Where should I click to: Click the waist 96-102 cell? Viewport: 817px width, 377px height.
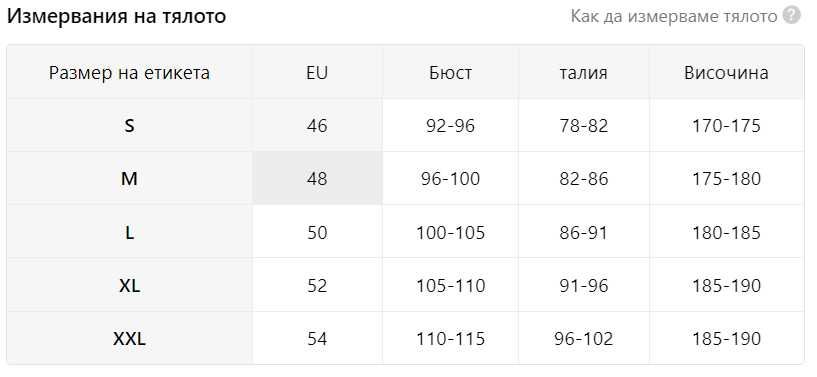point(584,339)
